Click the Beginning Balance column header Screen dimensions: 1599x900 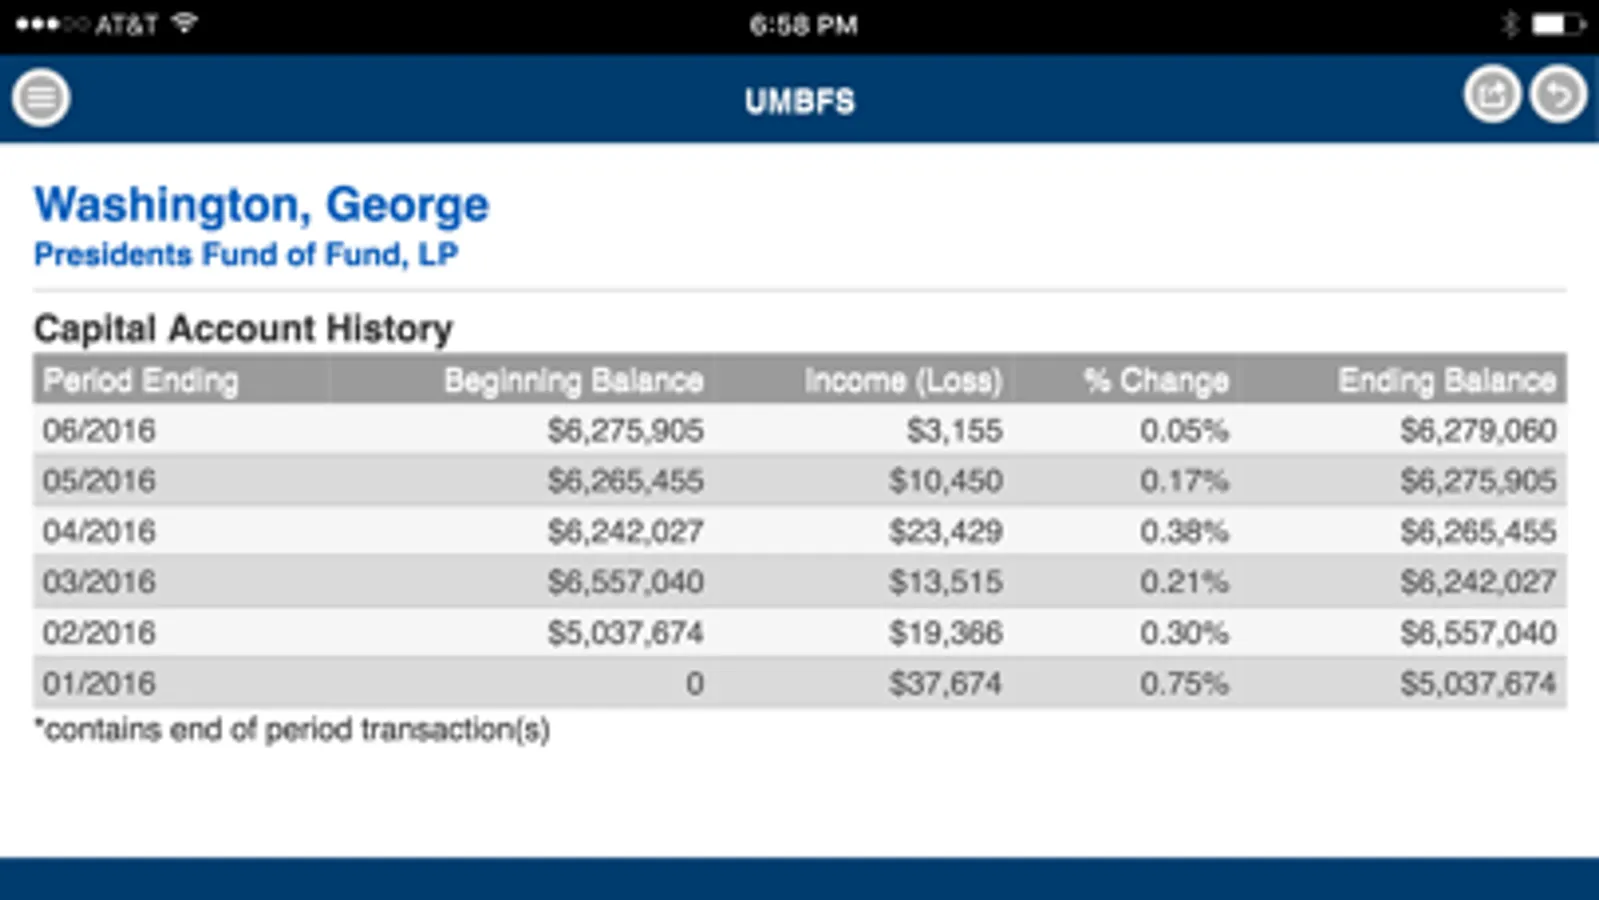click(573, 380)
